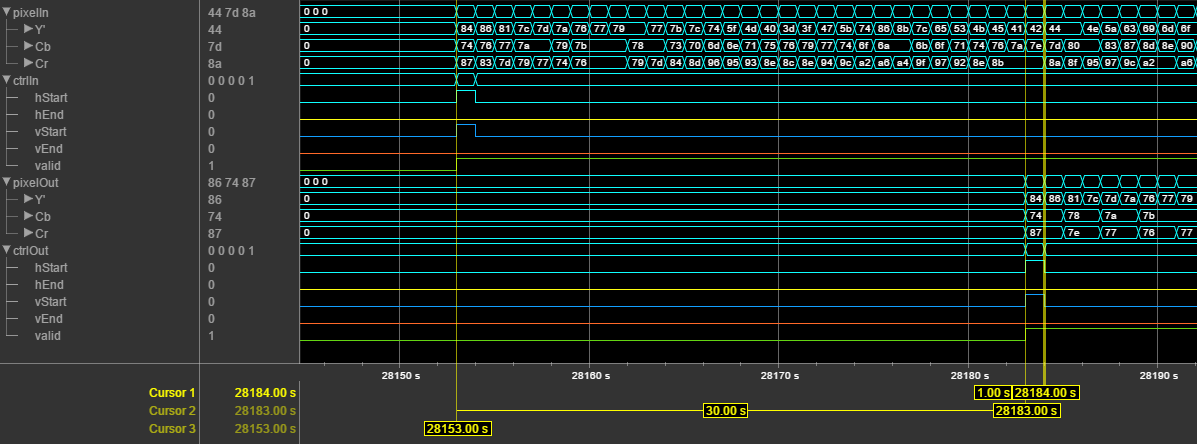Viewport: 1197px width, 444px height.
Task: Select the Cursor 1 label
Action: point(173,393)
